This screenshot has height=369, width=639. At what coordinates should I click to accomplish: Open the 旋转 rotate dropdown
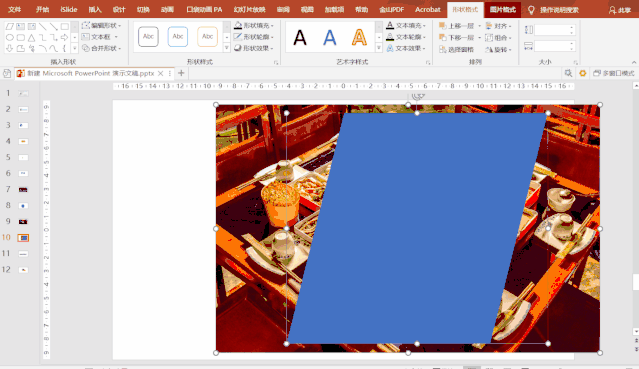[x=498, y=49]
